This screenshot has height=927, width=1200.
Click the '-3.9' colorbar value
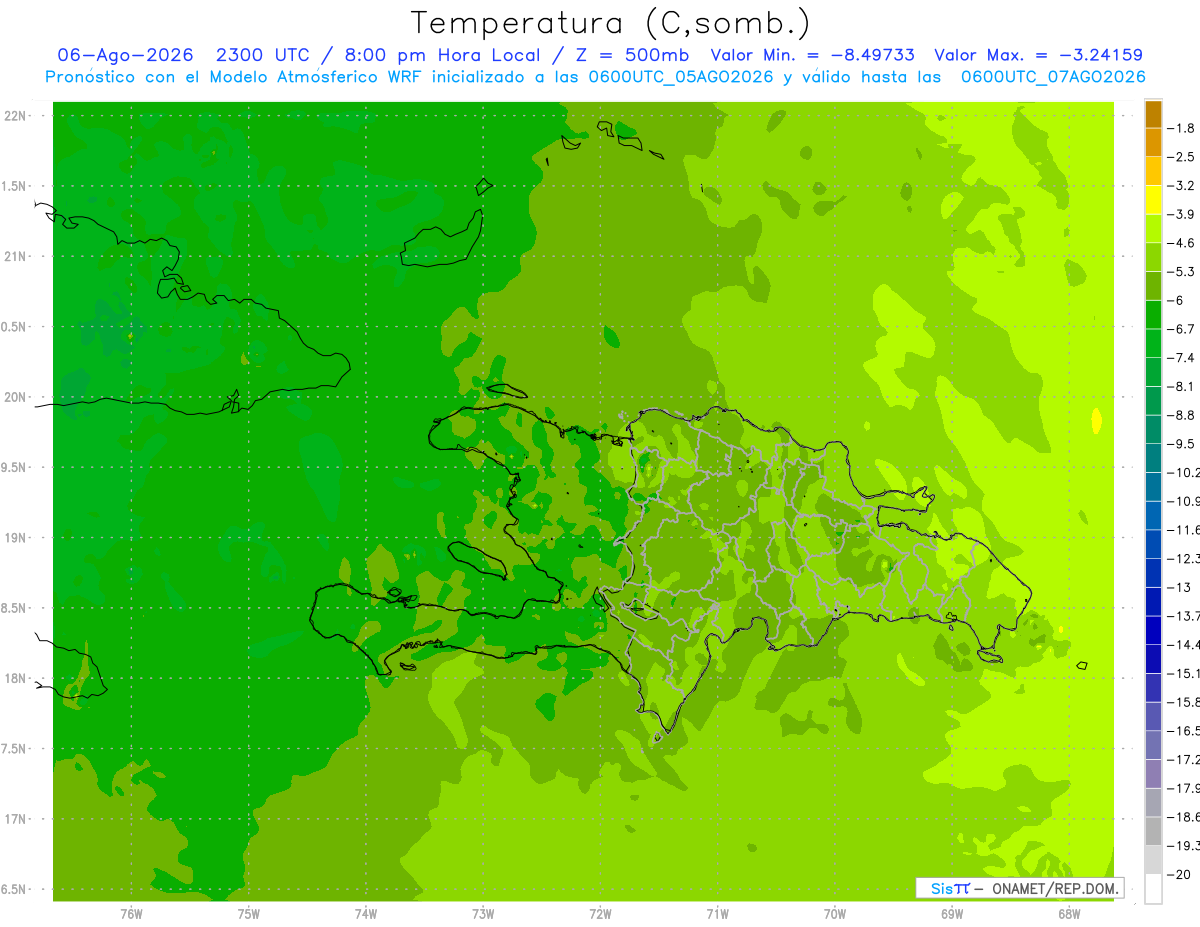pyautogui.click(x=1181, y=214)
